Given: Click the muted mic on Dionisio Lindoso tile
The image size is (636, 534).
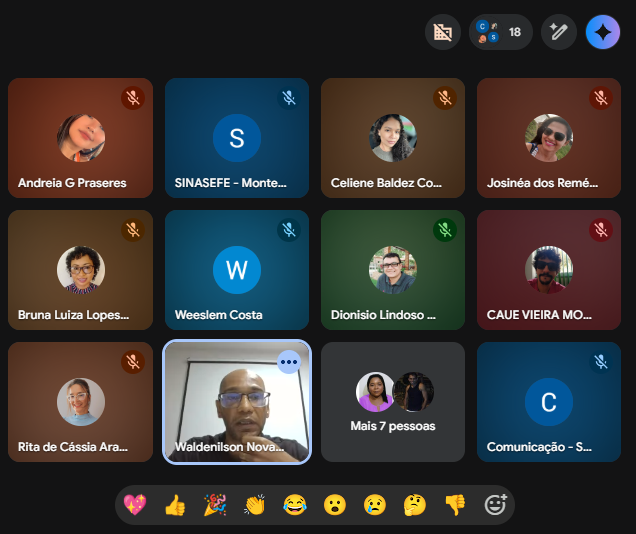Looking at the screenshot, I should coord(445,230).
